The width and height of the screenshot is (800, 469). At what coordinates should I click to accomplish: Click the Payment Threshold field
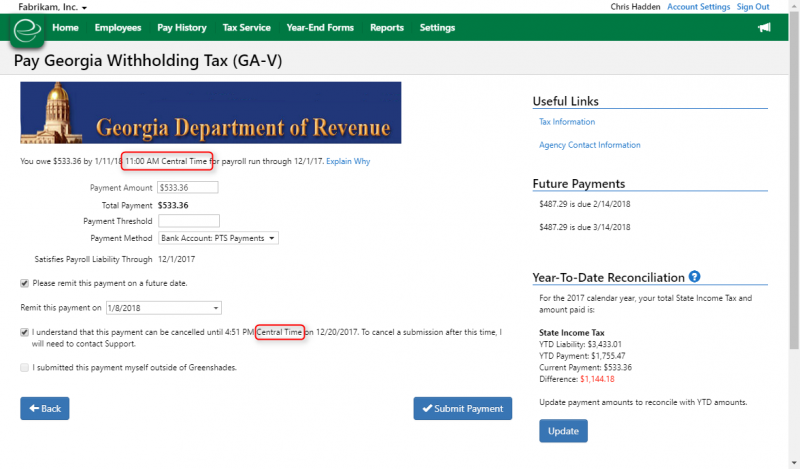tap(189, 221)
